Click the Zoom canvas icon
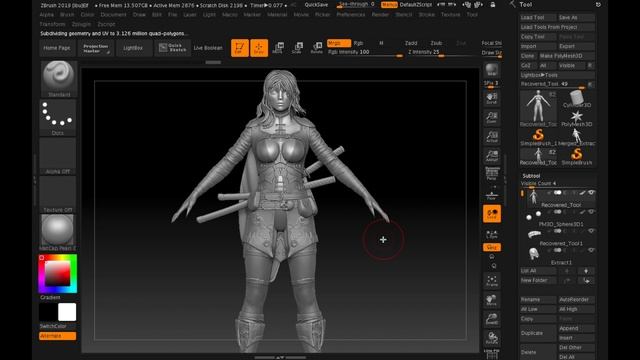640x360 pixels. point(492,118)
